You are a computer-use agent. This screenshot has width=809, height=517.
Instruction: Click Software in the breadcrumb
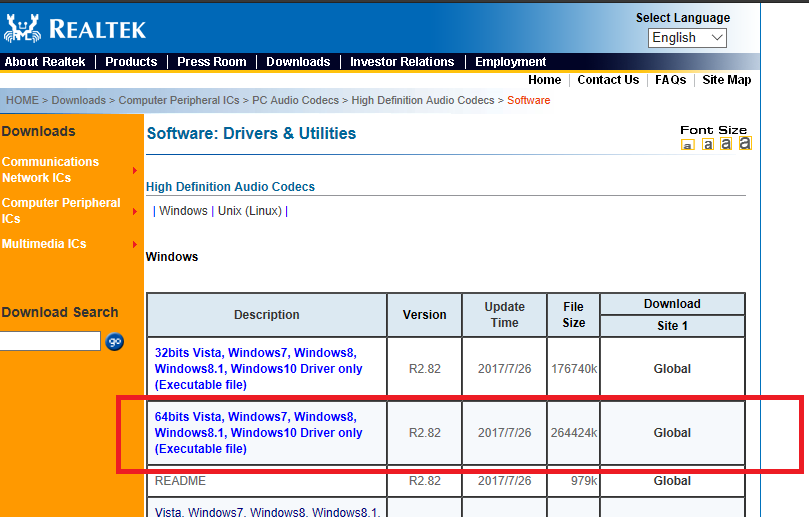[x=528, y=100]
